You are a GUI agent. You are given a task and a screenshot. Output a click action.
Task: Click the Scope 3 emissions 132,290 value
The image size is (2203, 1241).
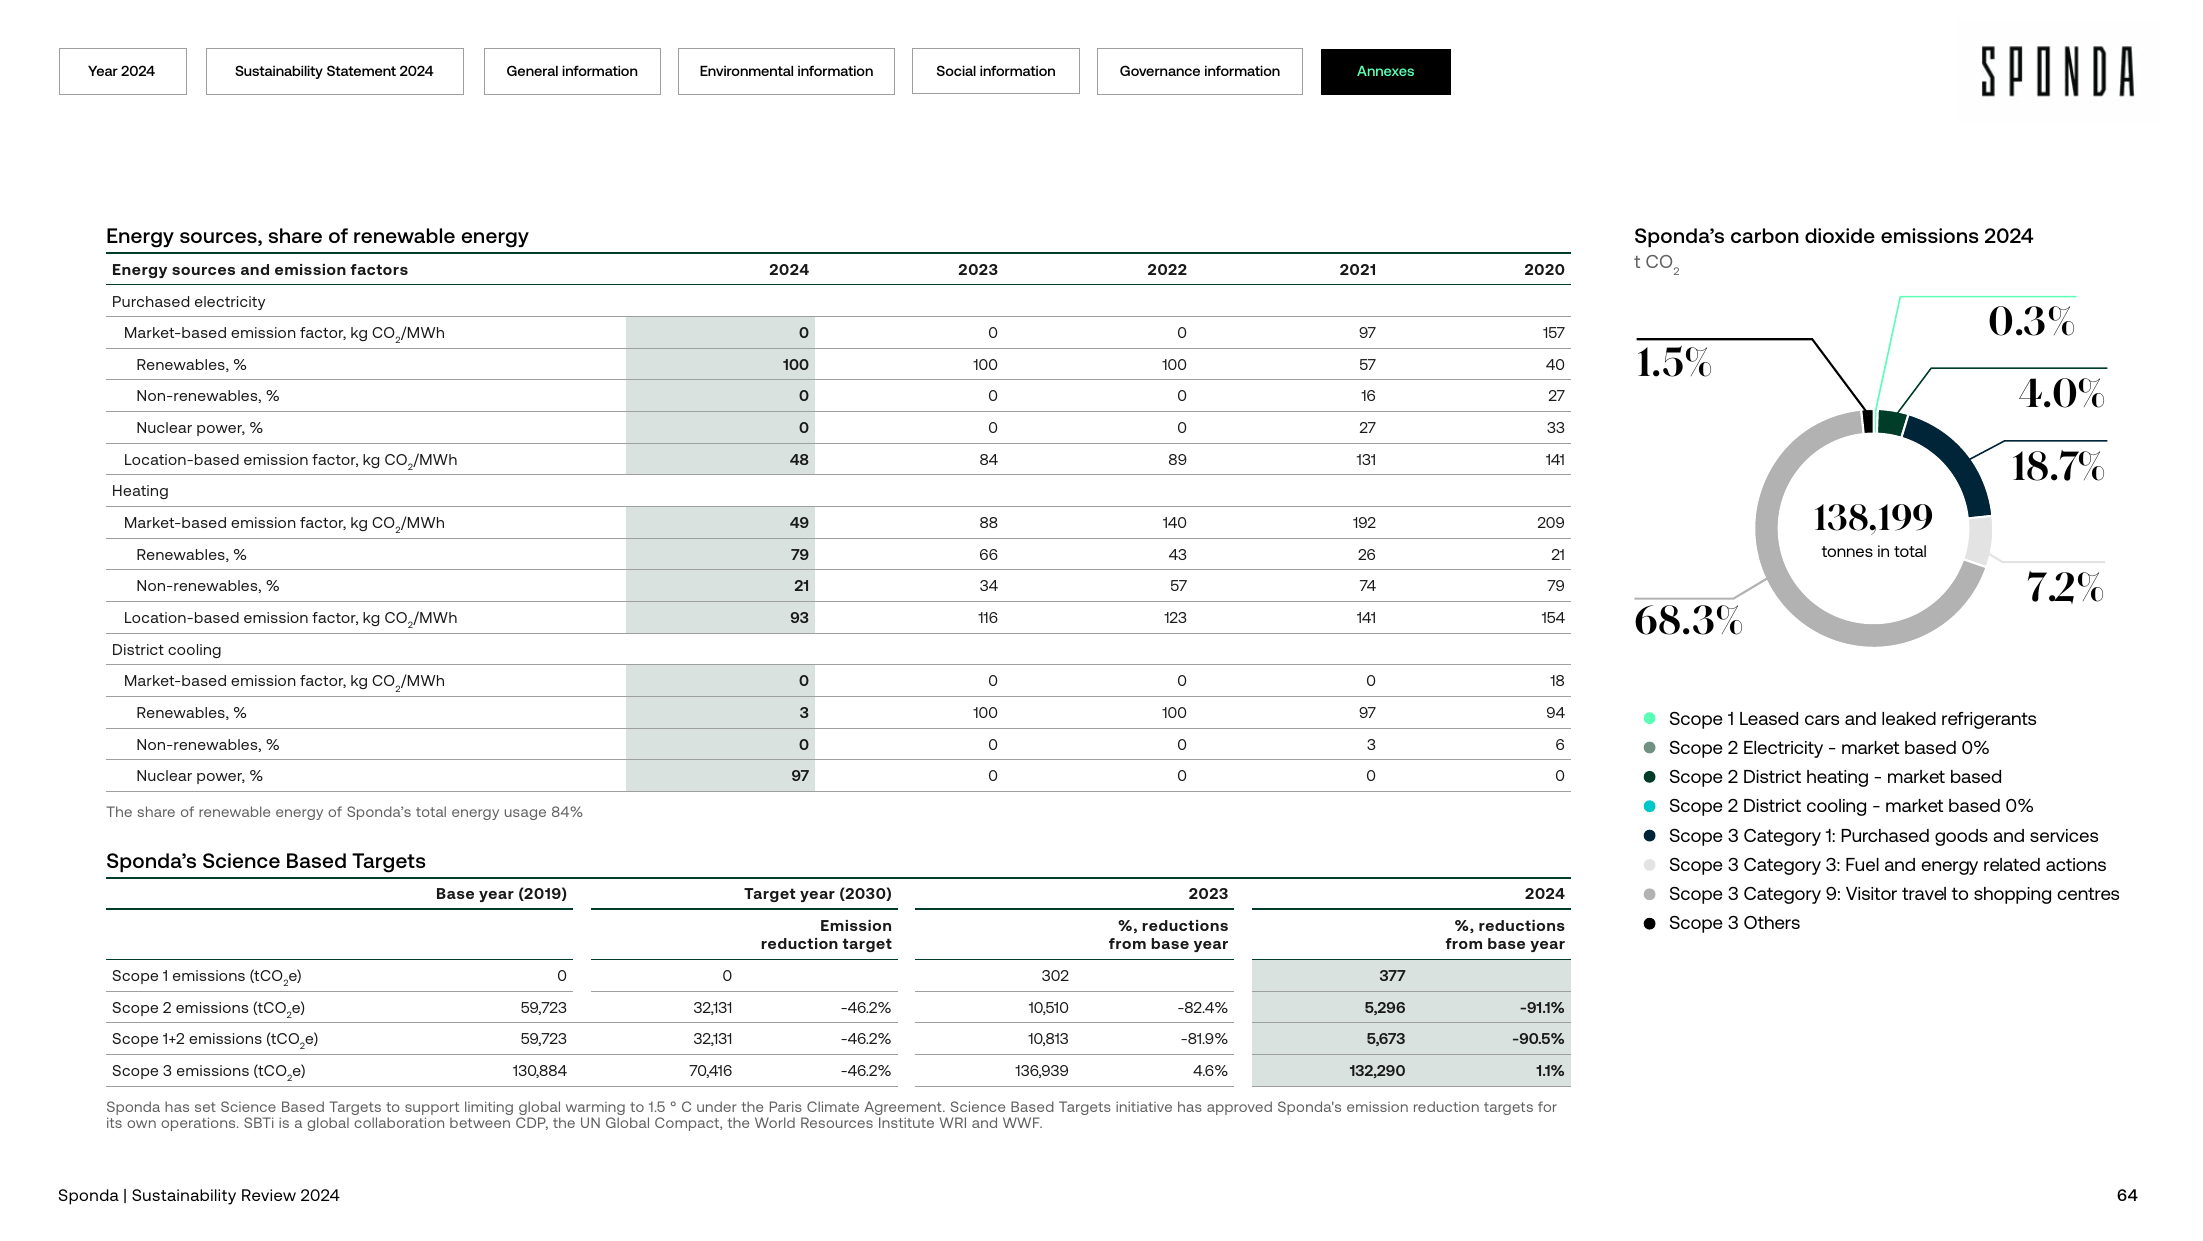click(x=1376, y=1071)
